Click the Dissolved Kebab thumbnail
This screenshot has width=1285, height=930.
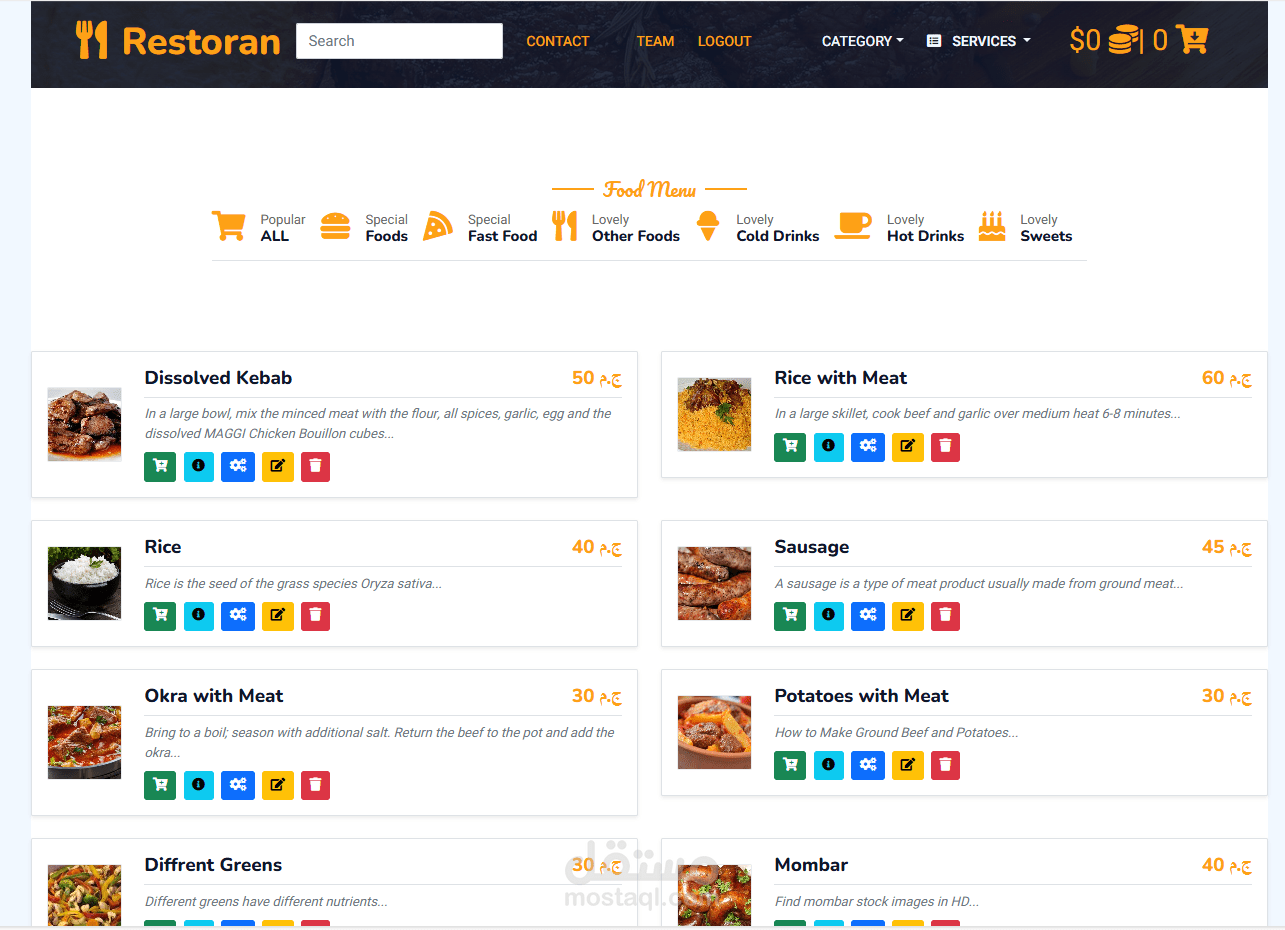(x=84, y=424)
